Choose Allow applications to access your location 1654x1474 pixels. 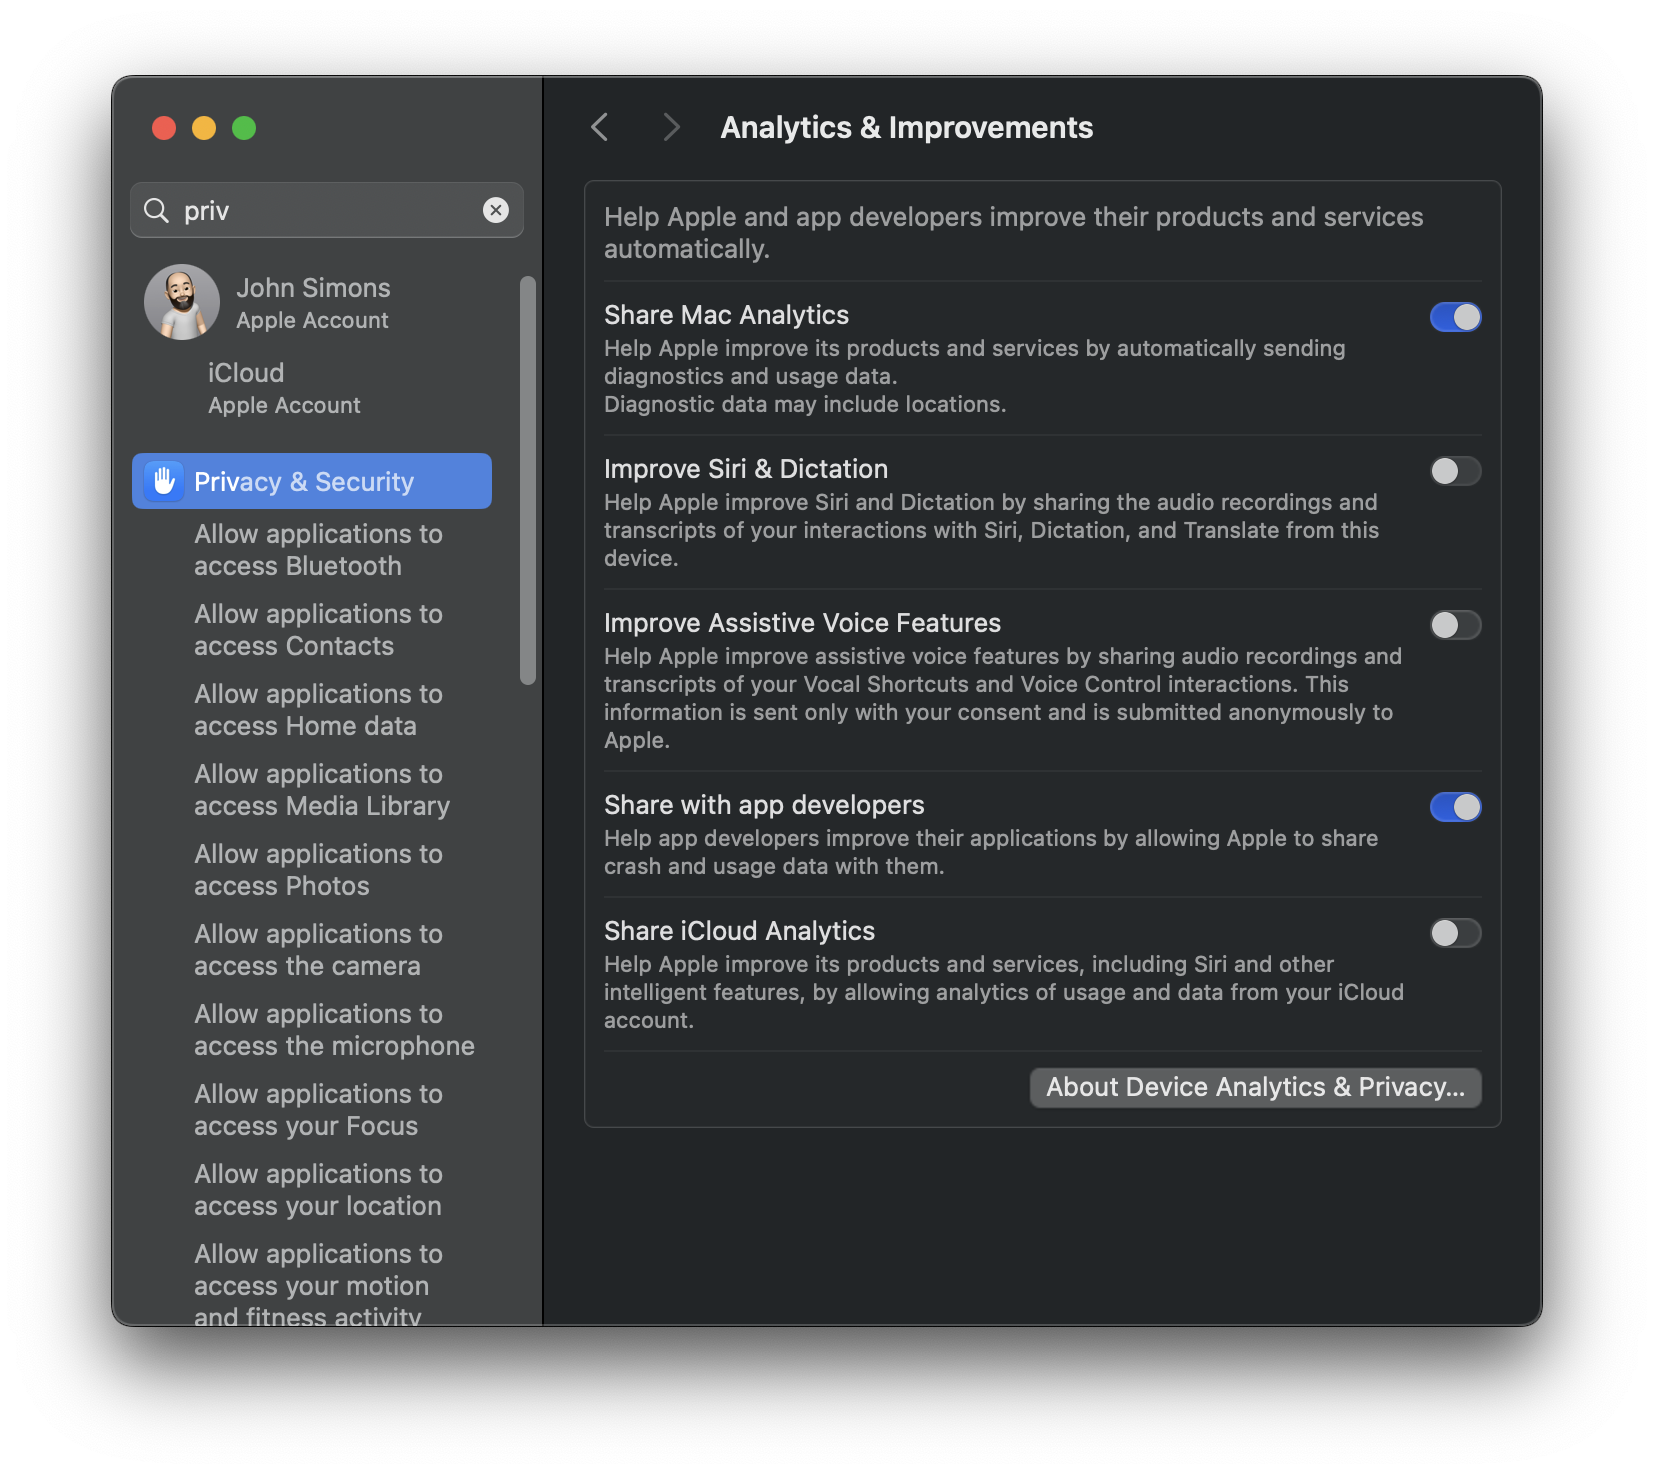point(318,1190)
